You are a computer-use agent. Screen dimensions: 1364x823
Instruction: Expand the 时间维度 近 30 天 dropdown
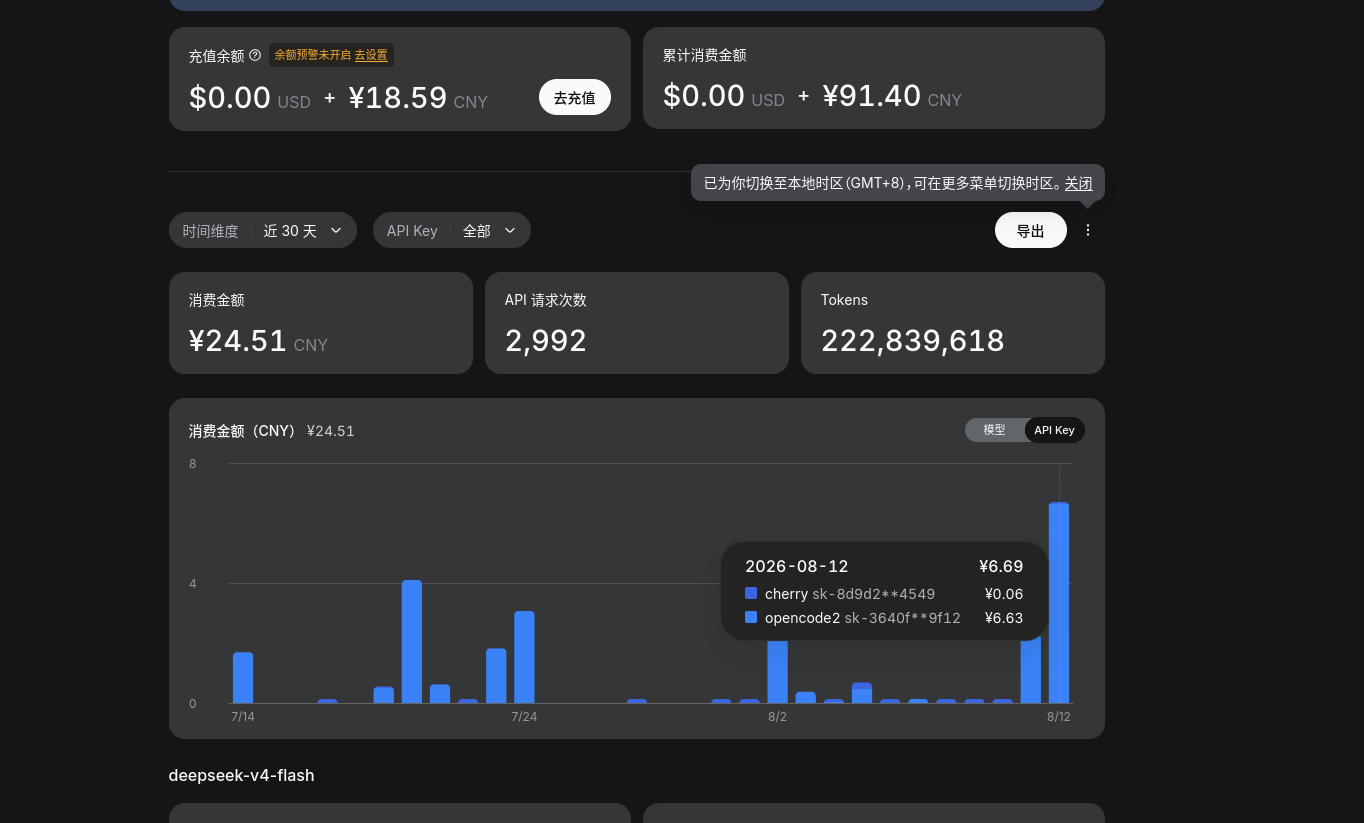(263, 230)
